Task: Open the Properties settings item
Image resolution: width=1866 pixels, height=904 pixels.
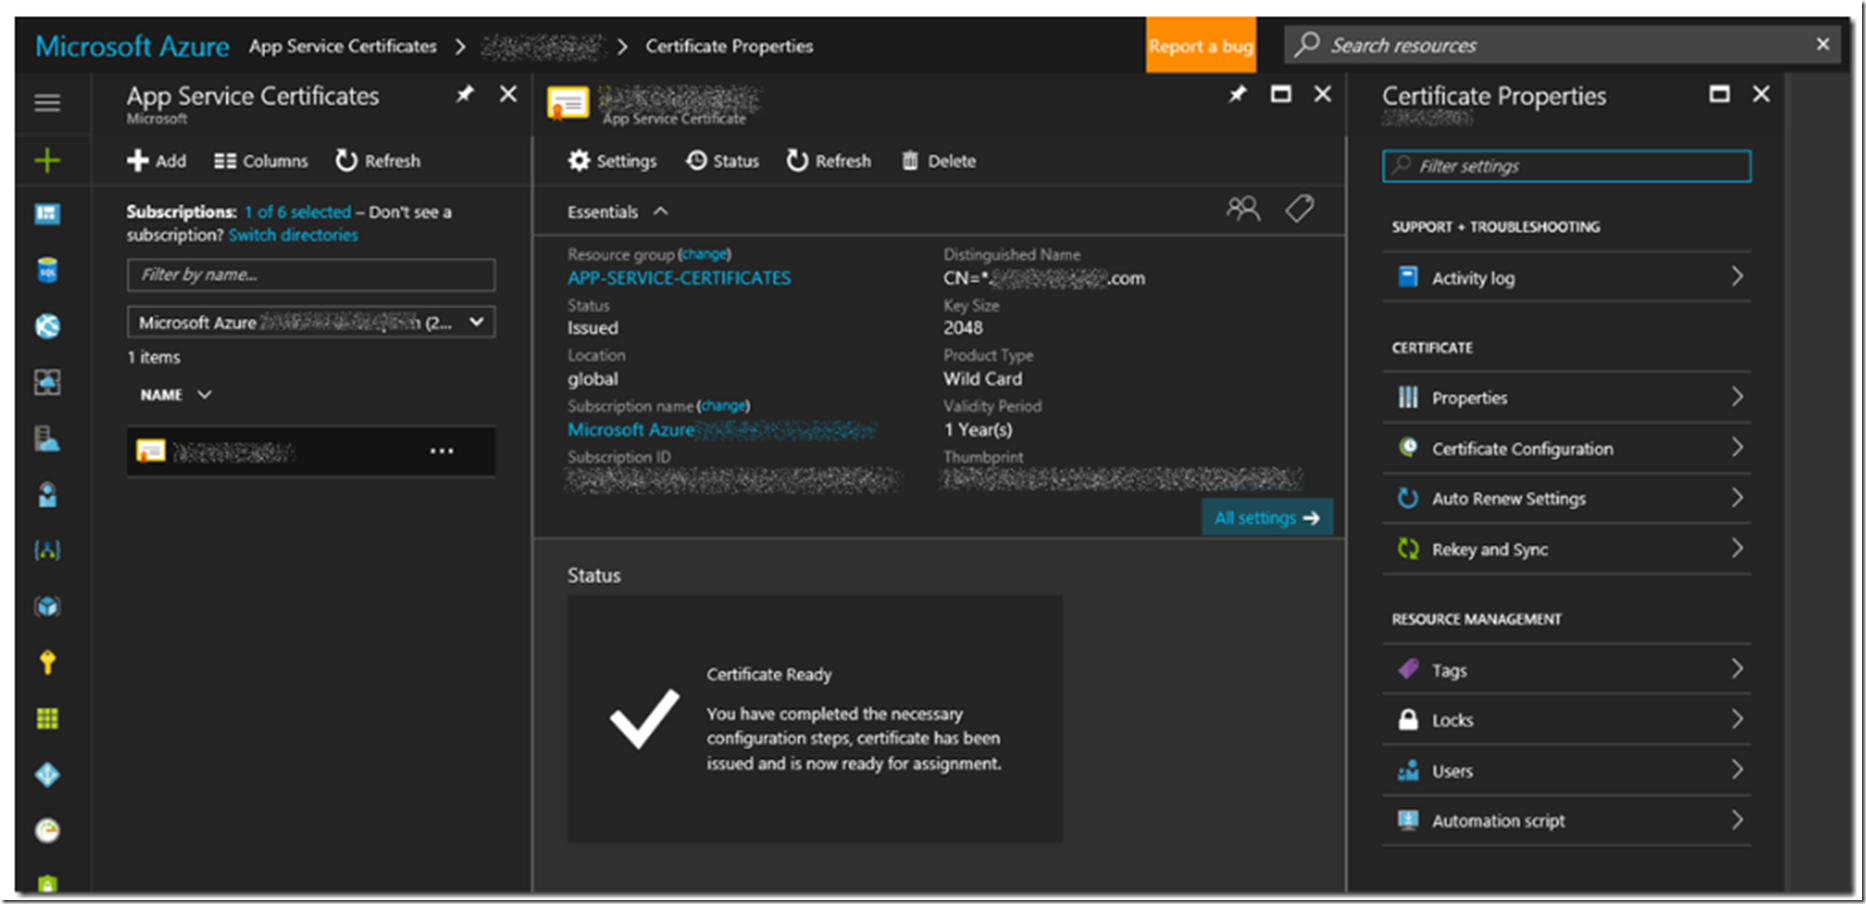Action: click(x=1567, y=397)
